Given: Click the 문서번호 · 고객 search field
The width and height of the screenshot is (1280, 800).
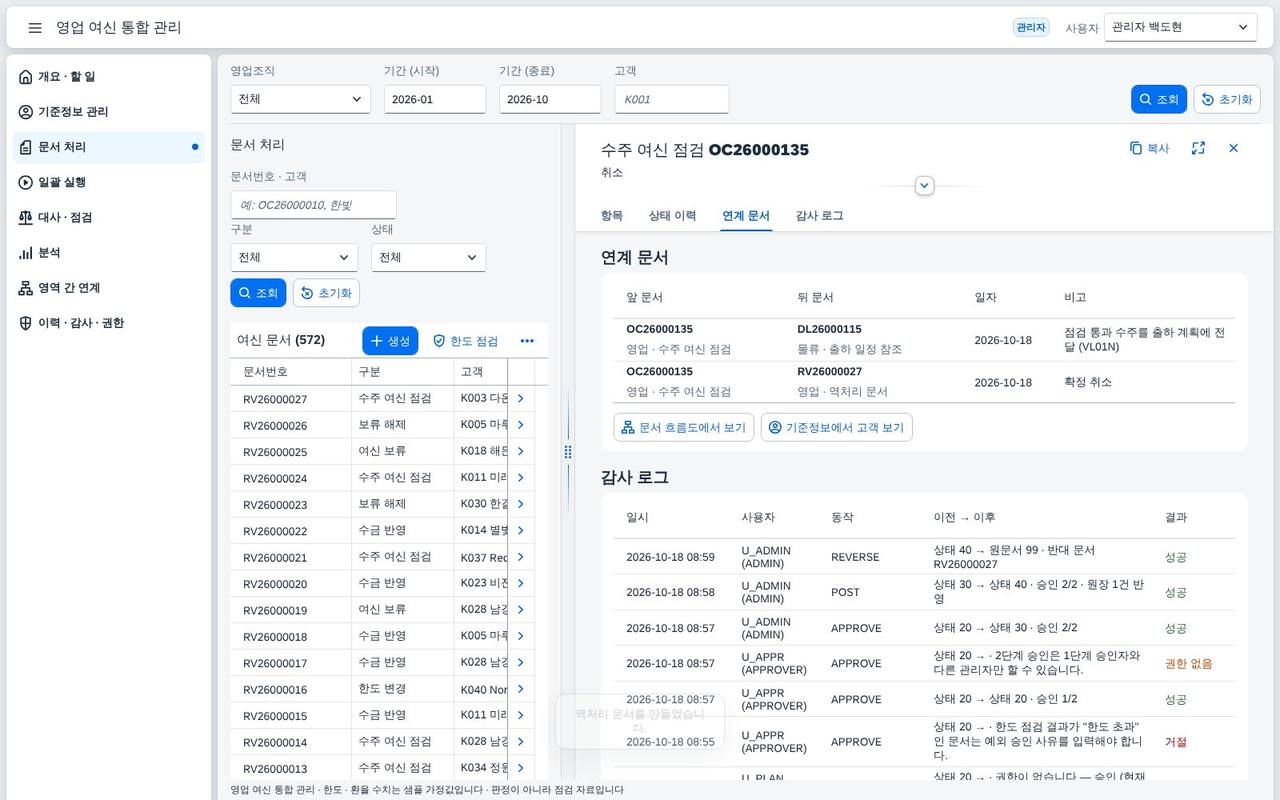Looking at the screenshot, I should point(313,205).
